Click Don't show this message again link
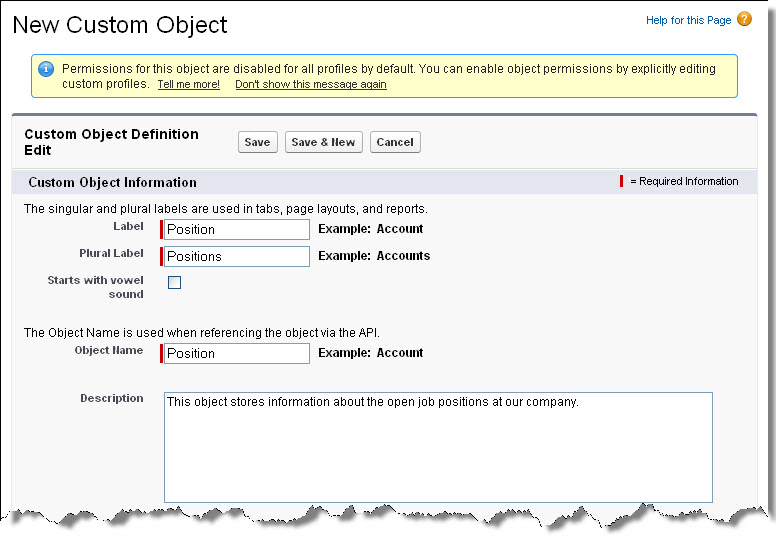This screenshot has width=776, height=536. click(311, 84)
